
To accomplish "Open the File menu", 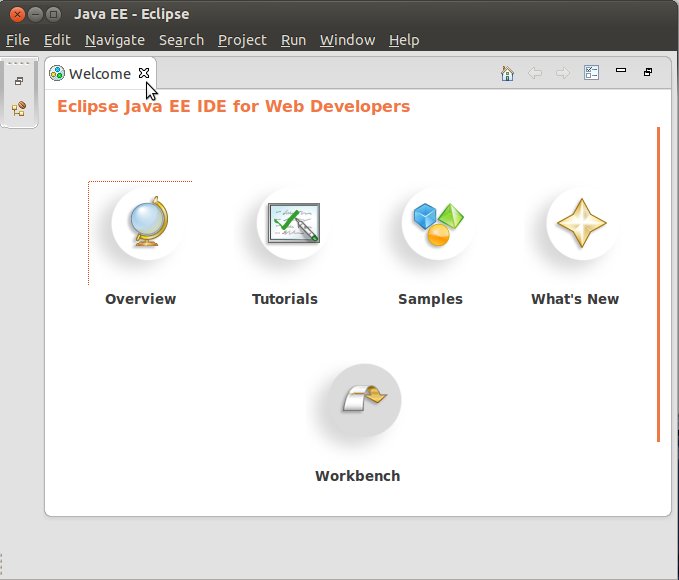I will click(x=18, y=40).
